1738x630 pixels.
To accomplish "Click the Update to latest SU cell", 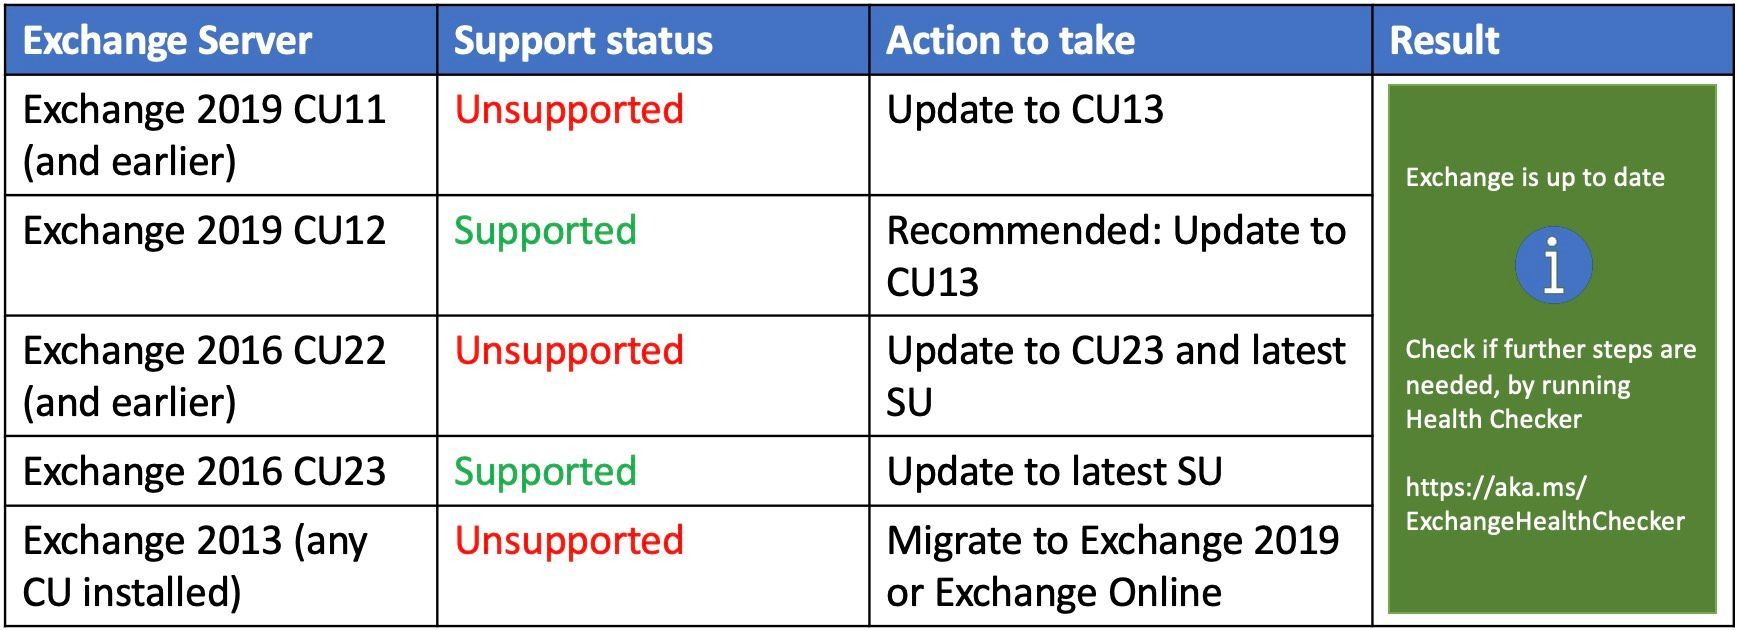I will pos(1054,471).
